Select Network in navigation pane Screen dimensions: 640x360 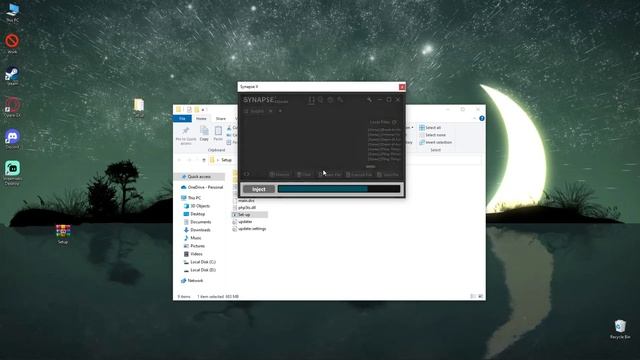point(192,281)
